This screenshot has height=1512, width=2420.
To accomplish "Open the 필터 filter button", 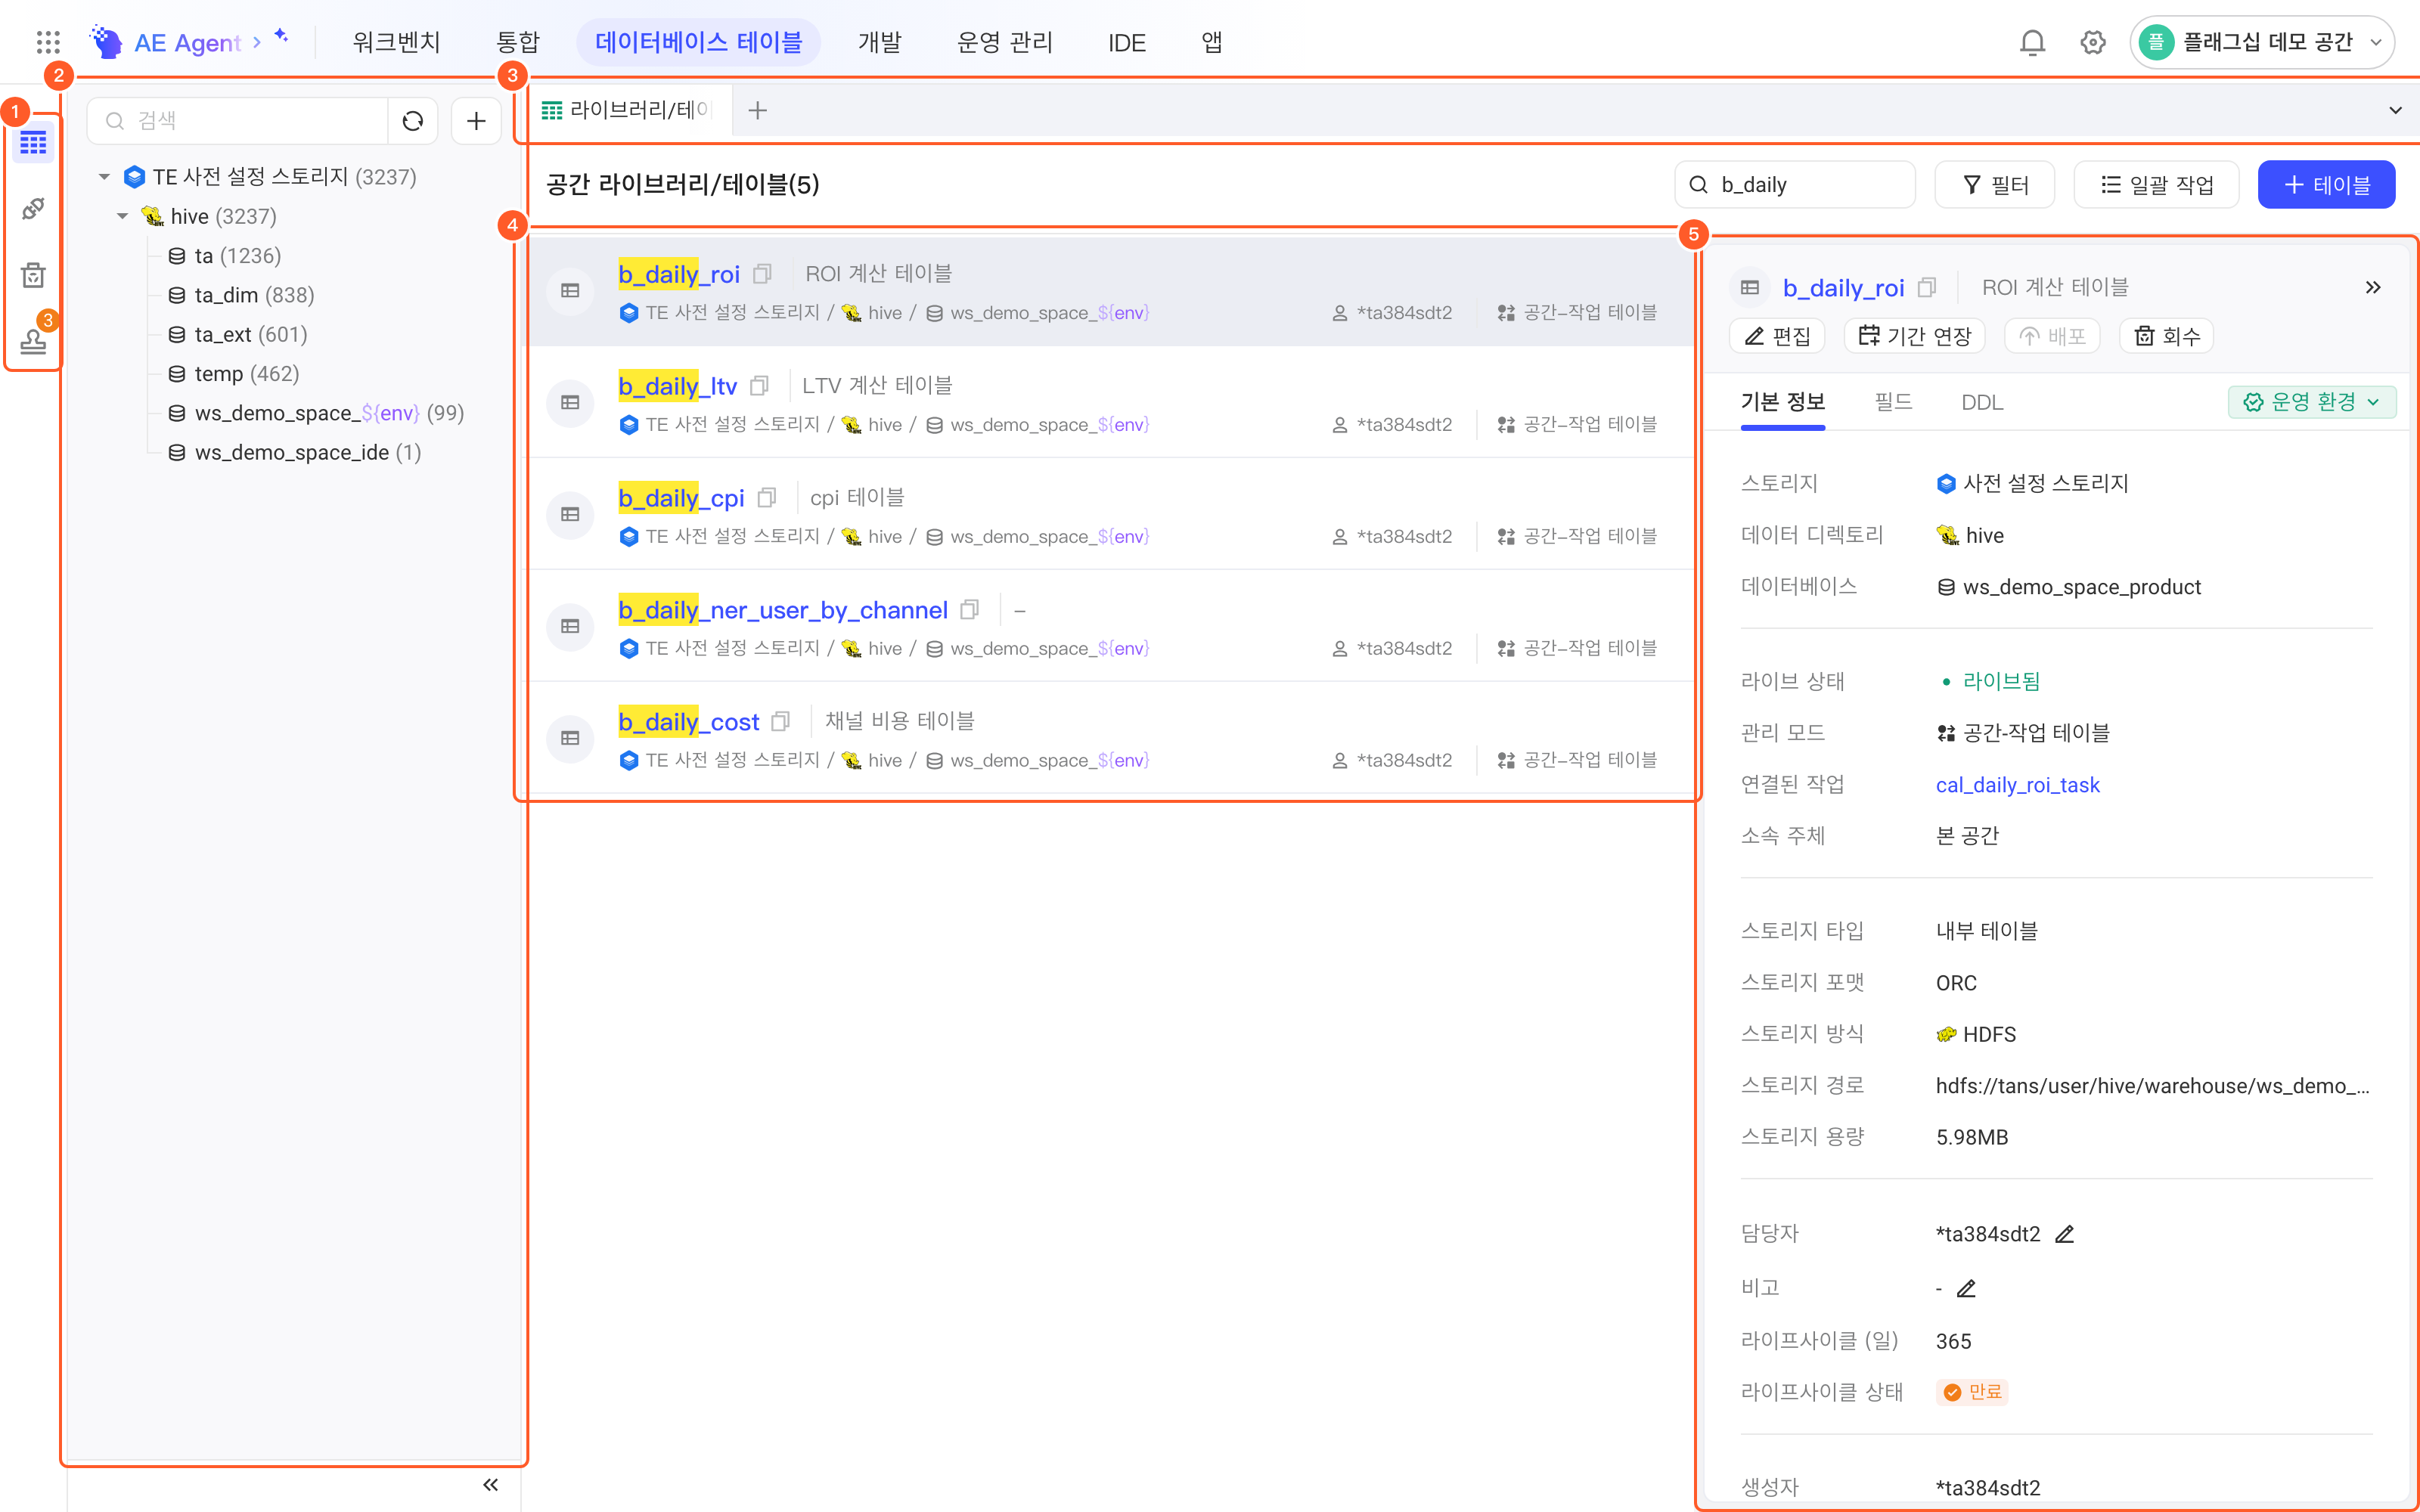I will pos(1994,185).
